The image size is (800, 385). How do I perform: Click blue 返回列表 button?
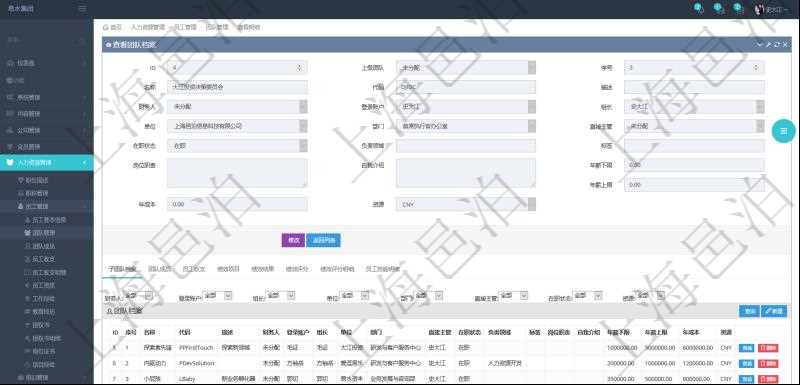(x=323, y=240)
